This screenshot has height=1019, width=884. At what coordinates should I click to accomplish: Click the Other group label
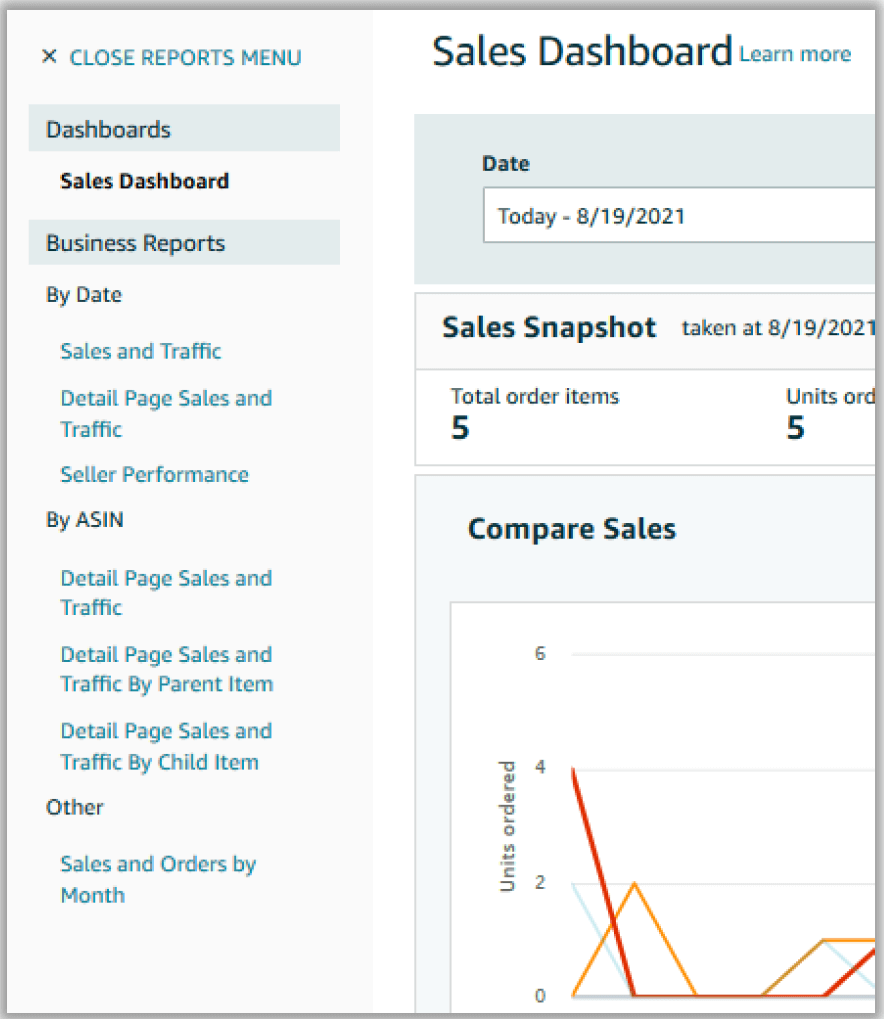click(75, 807)
